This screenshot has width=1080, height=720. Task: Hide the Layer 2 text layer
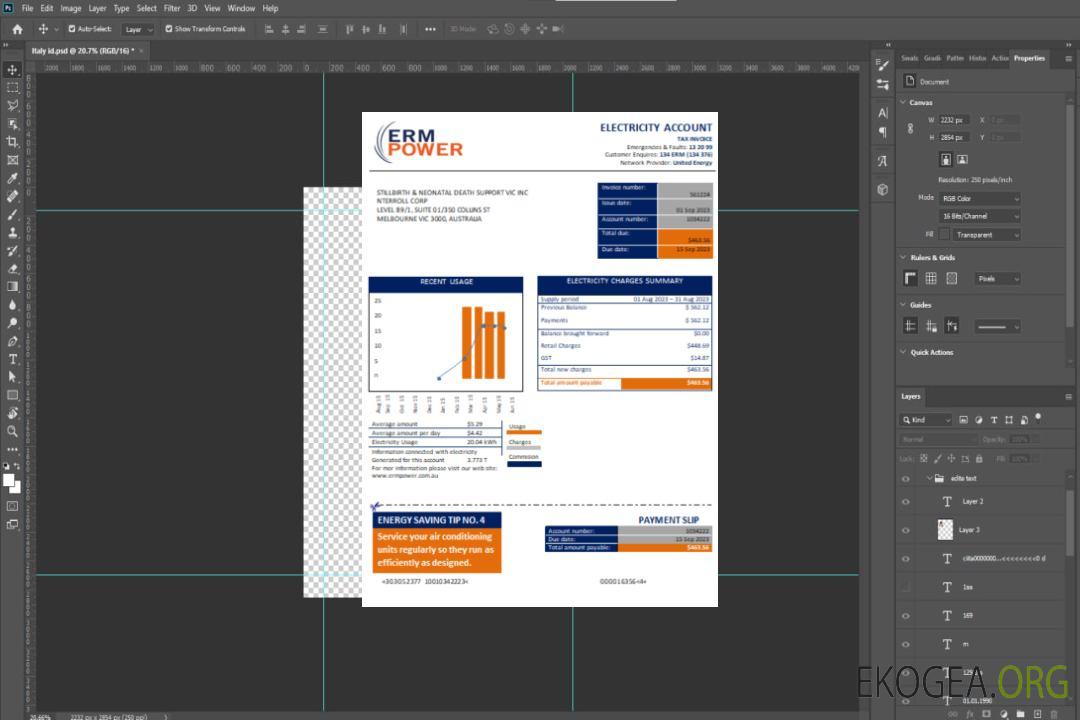(905, 502)
